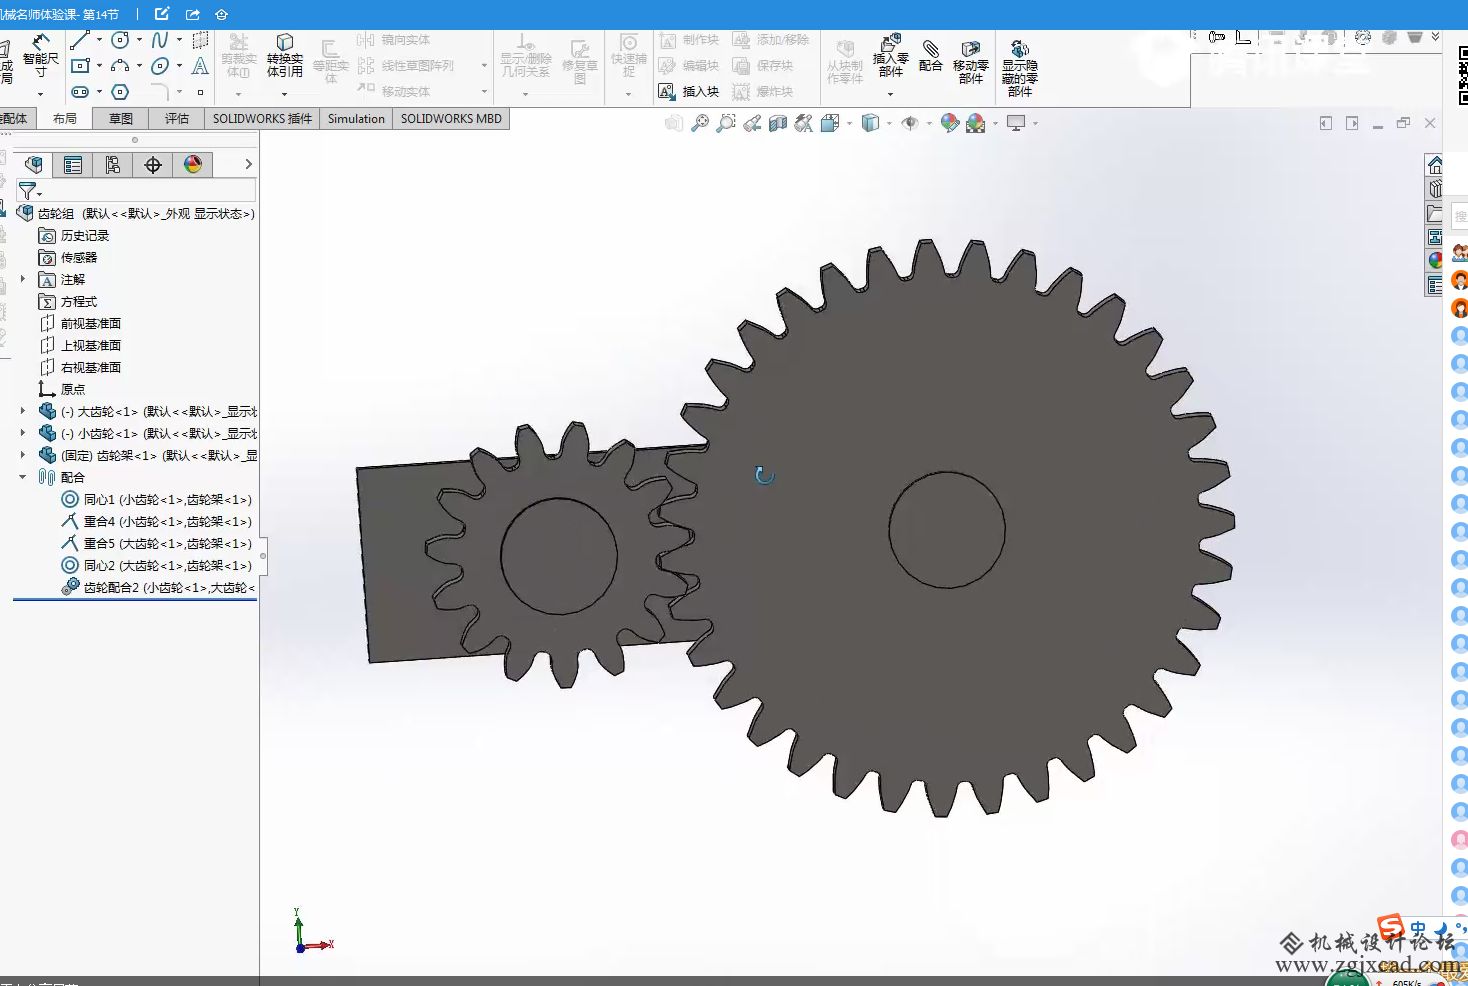1468x986 pixels.
Task: Click Zoom to Area magnifier icon
Action: click(726, 123)
